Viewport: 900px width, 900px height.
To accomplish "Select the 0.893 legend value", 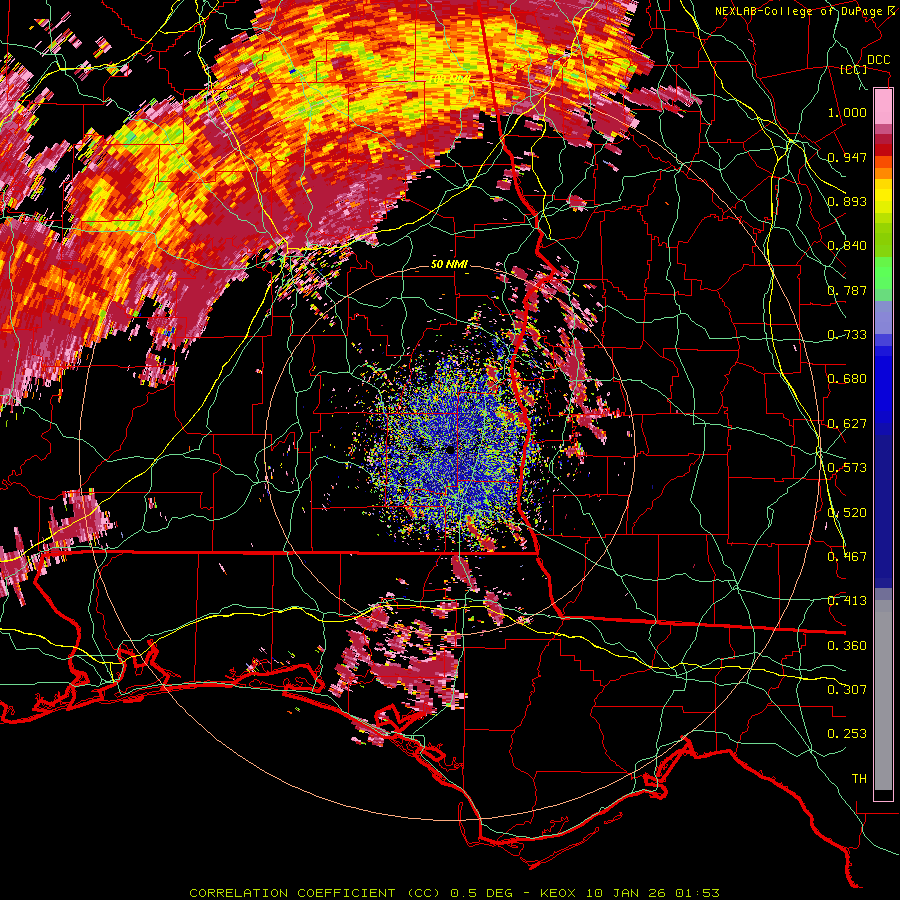I will (x=847, y=201).
